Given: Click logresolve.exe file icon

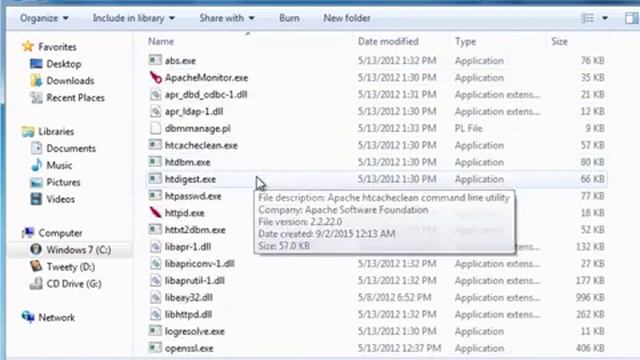Looking at the screenshot, I should pyautogui.click(x=155, y=331).
